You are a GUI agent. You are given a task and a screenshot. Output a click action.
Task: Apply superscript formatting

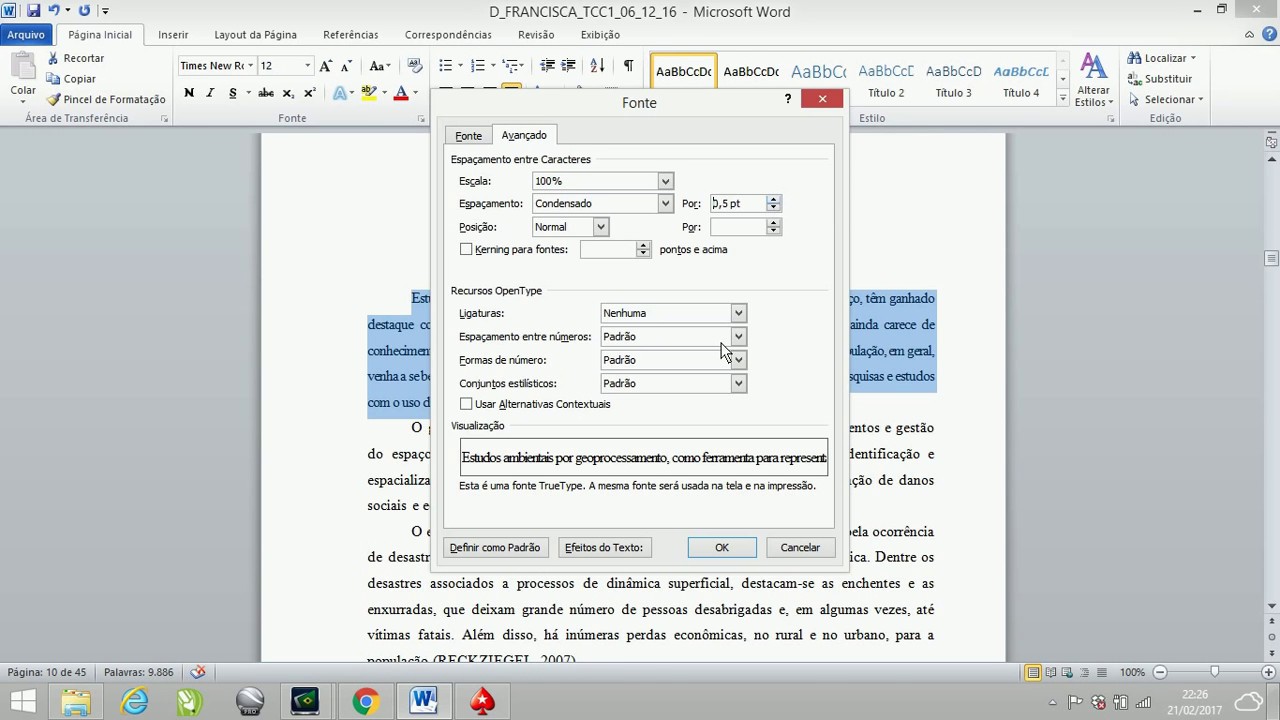tap(309, 93)
